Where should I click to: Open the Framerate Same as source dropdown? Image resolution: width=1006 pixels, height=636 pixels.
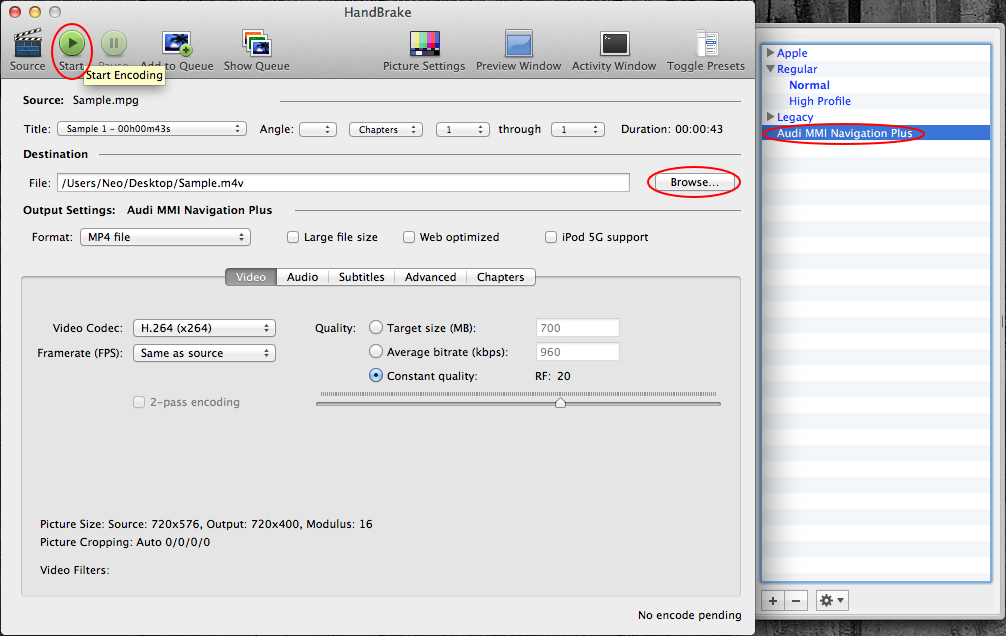pyautogui.click(x=204, y=353)
